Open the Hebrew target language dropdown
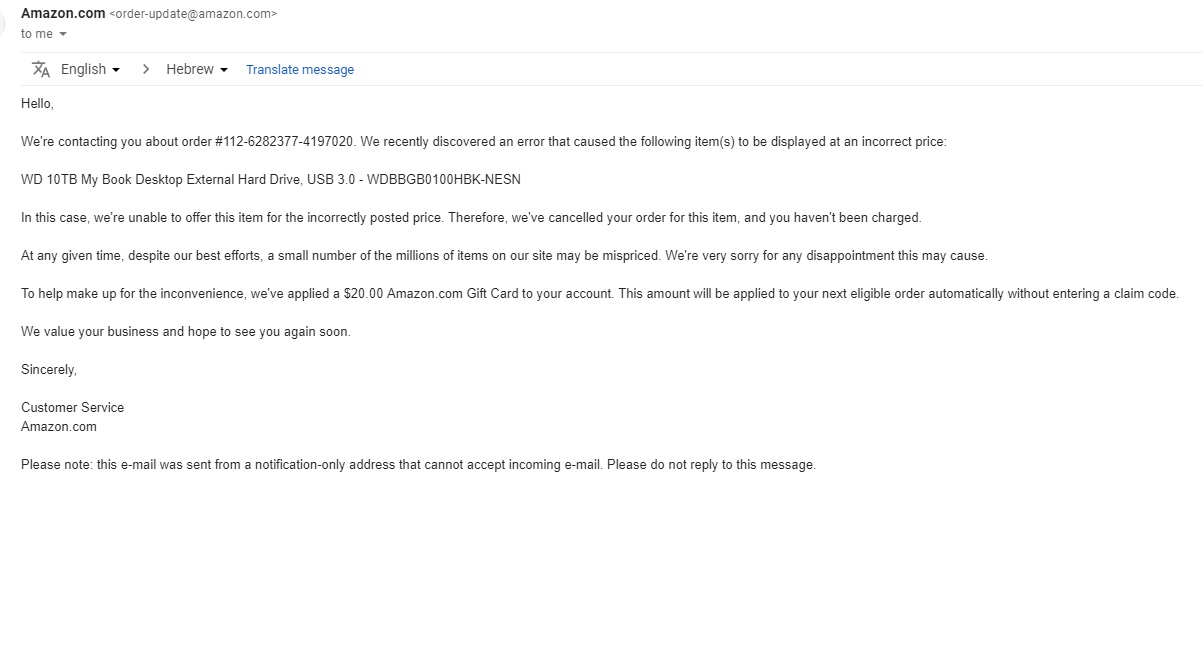The height and width of the screenshot is (648, 1203). pos(197,69)
